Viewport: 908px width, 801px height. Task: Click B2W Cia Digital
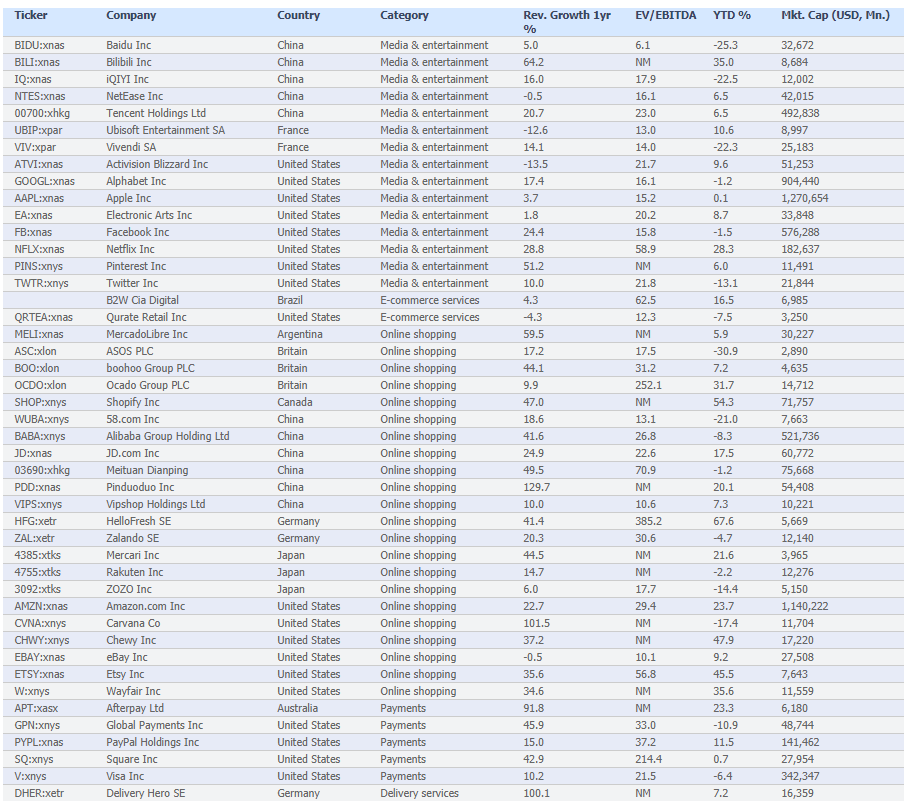[142, 300]
